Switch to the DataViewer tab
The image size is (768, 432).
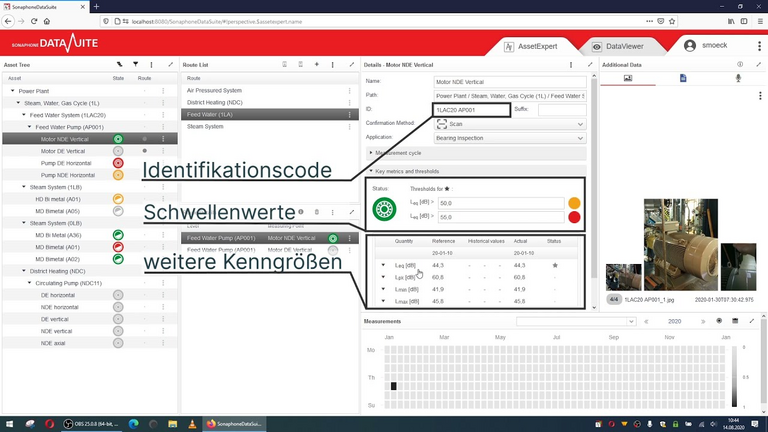(618, 46)
